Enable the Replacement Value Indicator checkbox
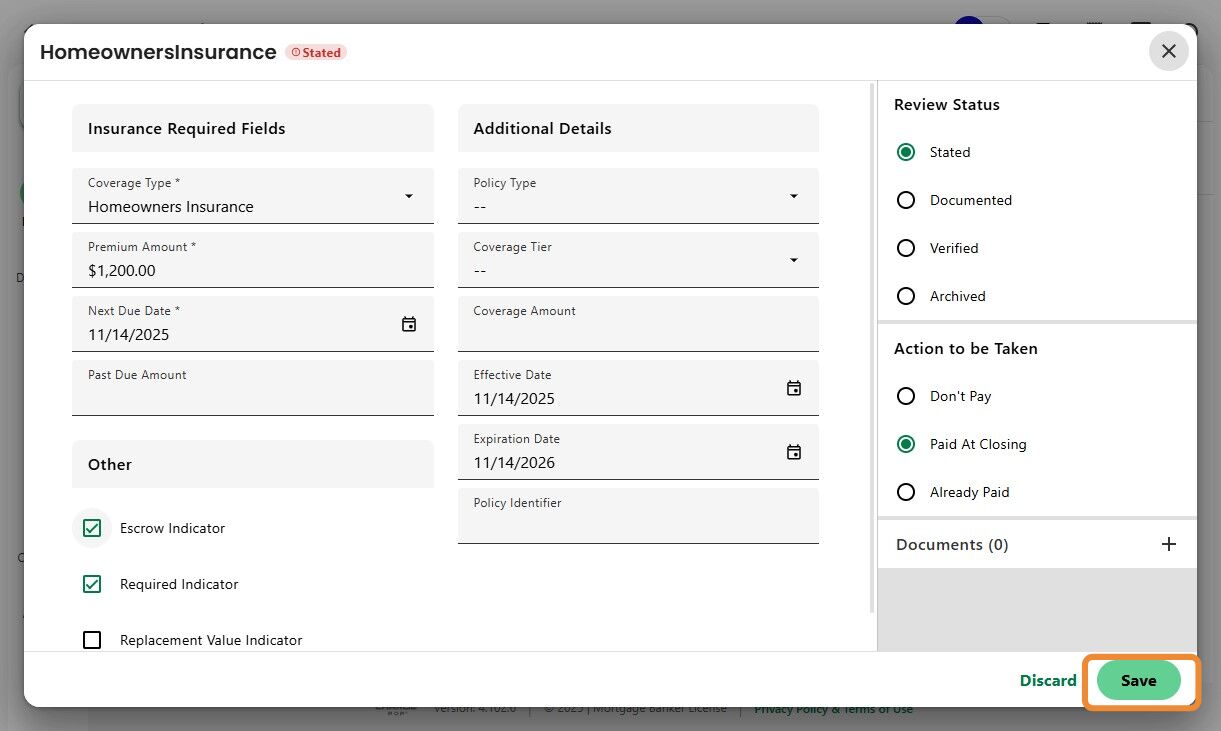1221x731 pixels. [x=92, y=640]
